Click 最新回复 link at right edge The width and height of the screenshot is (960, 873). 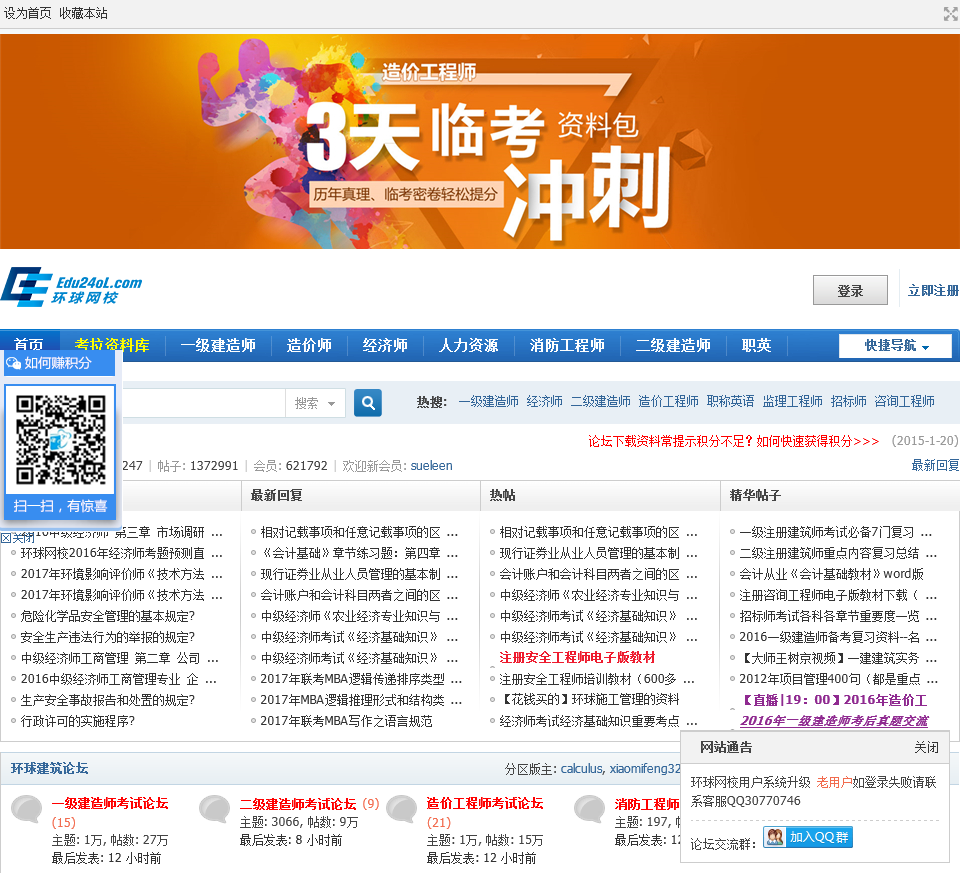click(936, 465)
